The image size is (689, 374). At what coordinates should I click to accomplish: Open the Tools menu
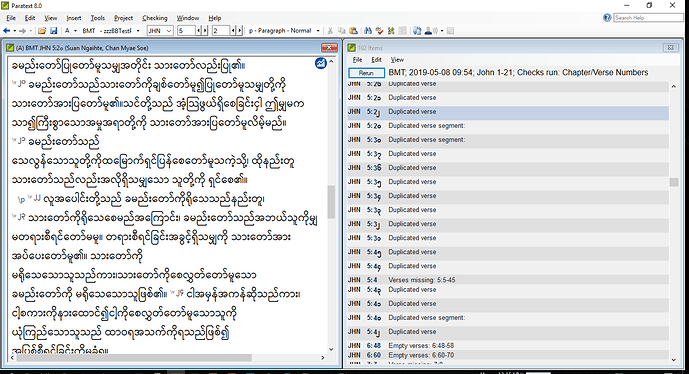tap(98, 18)
